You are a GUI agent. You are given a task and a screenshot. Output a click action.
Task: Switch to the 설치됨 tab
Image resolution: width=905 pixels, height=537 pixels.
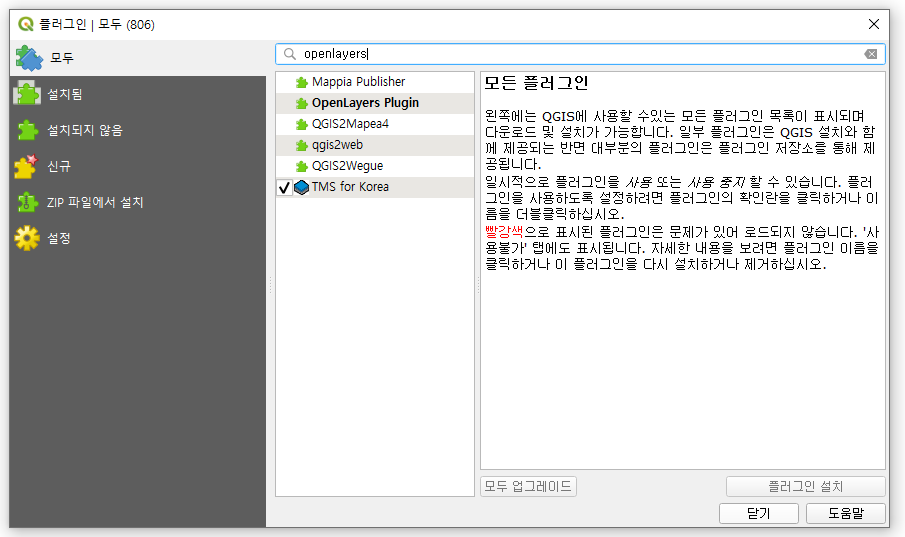[138, 94]
